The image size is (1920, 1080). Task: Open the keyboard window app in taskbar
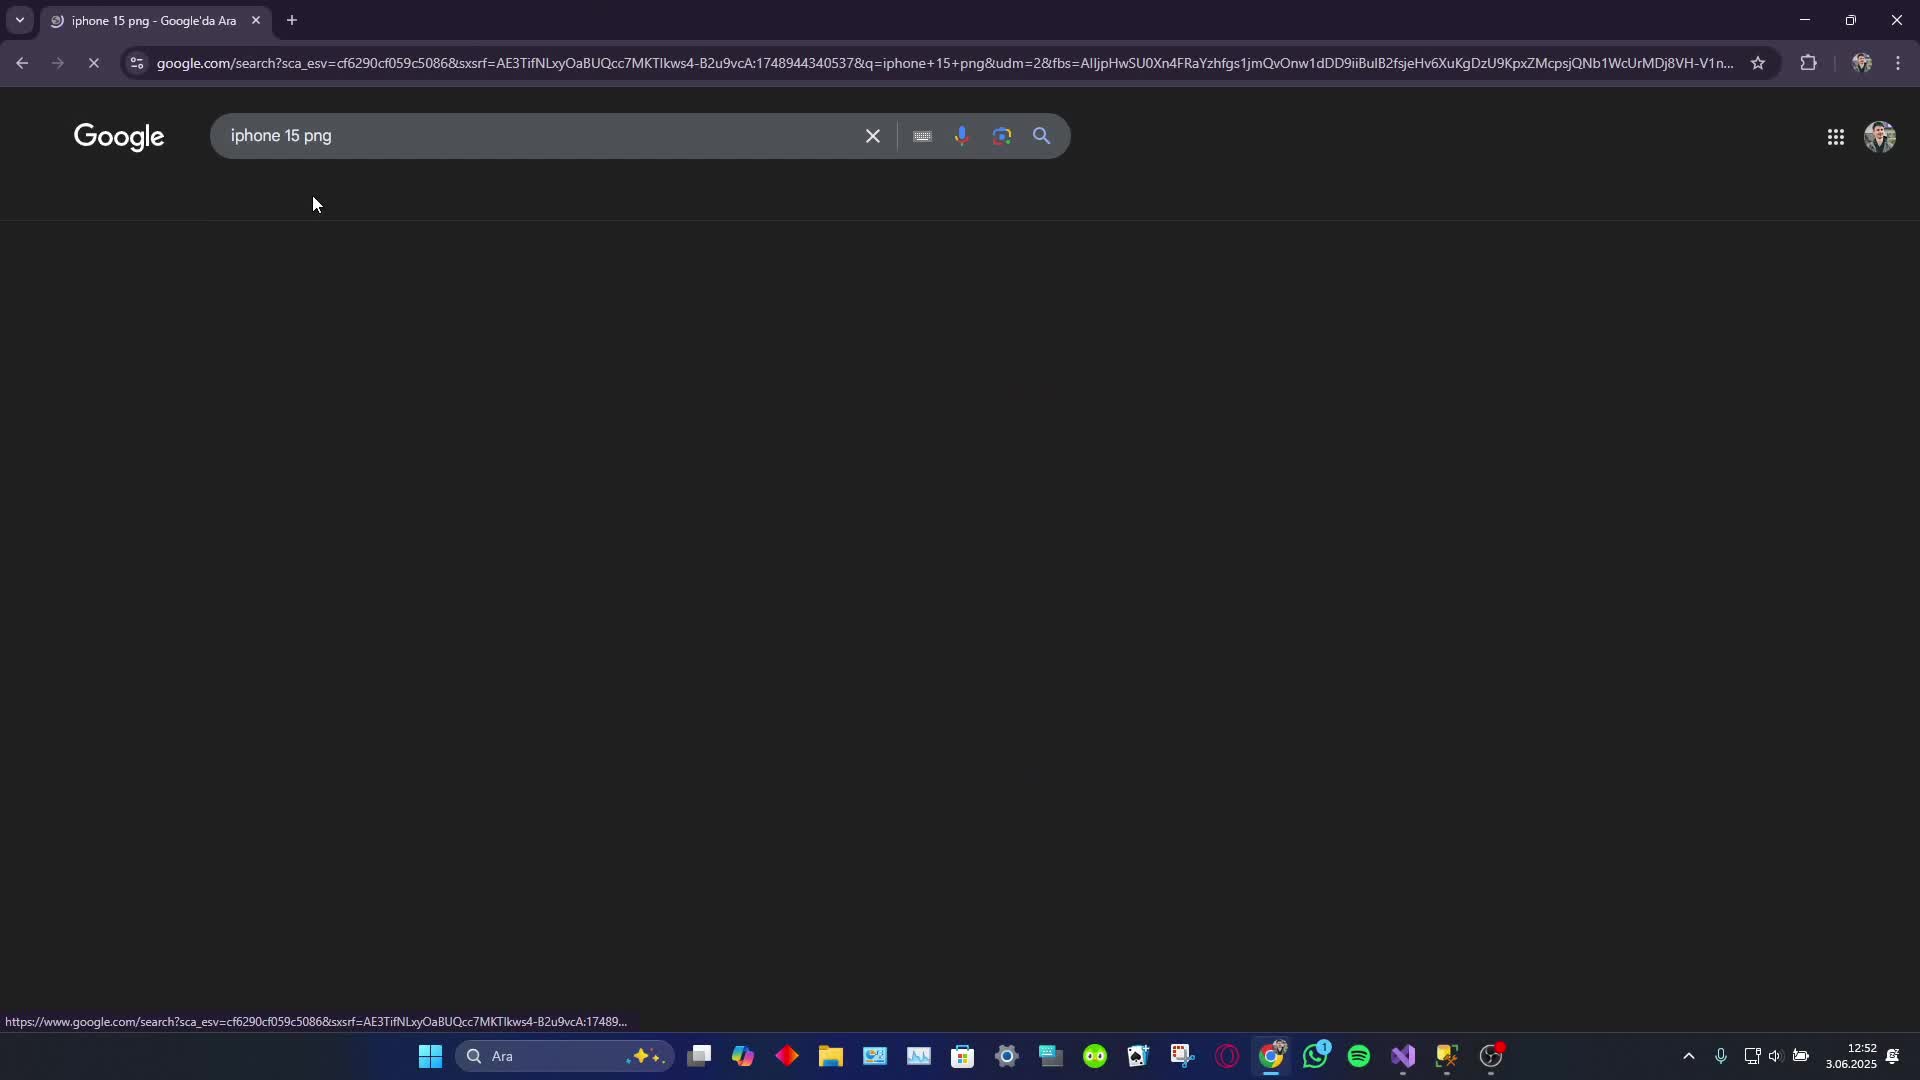[x=1051, y=1056]
